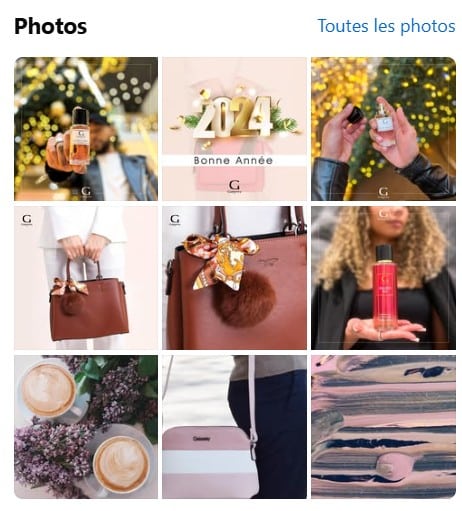
Task: Click the red perfume bottle on woman's palm
Action: (385, 288)
